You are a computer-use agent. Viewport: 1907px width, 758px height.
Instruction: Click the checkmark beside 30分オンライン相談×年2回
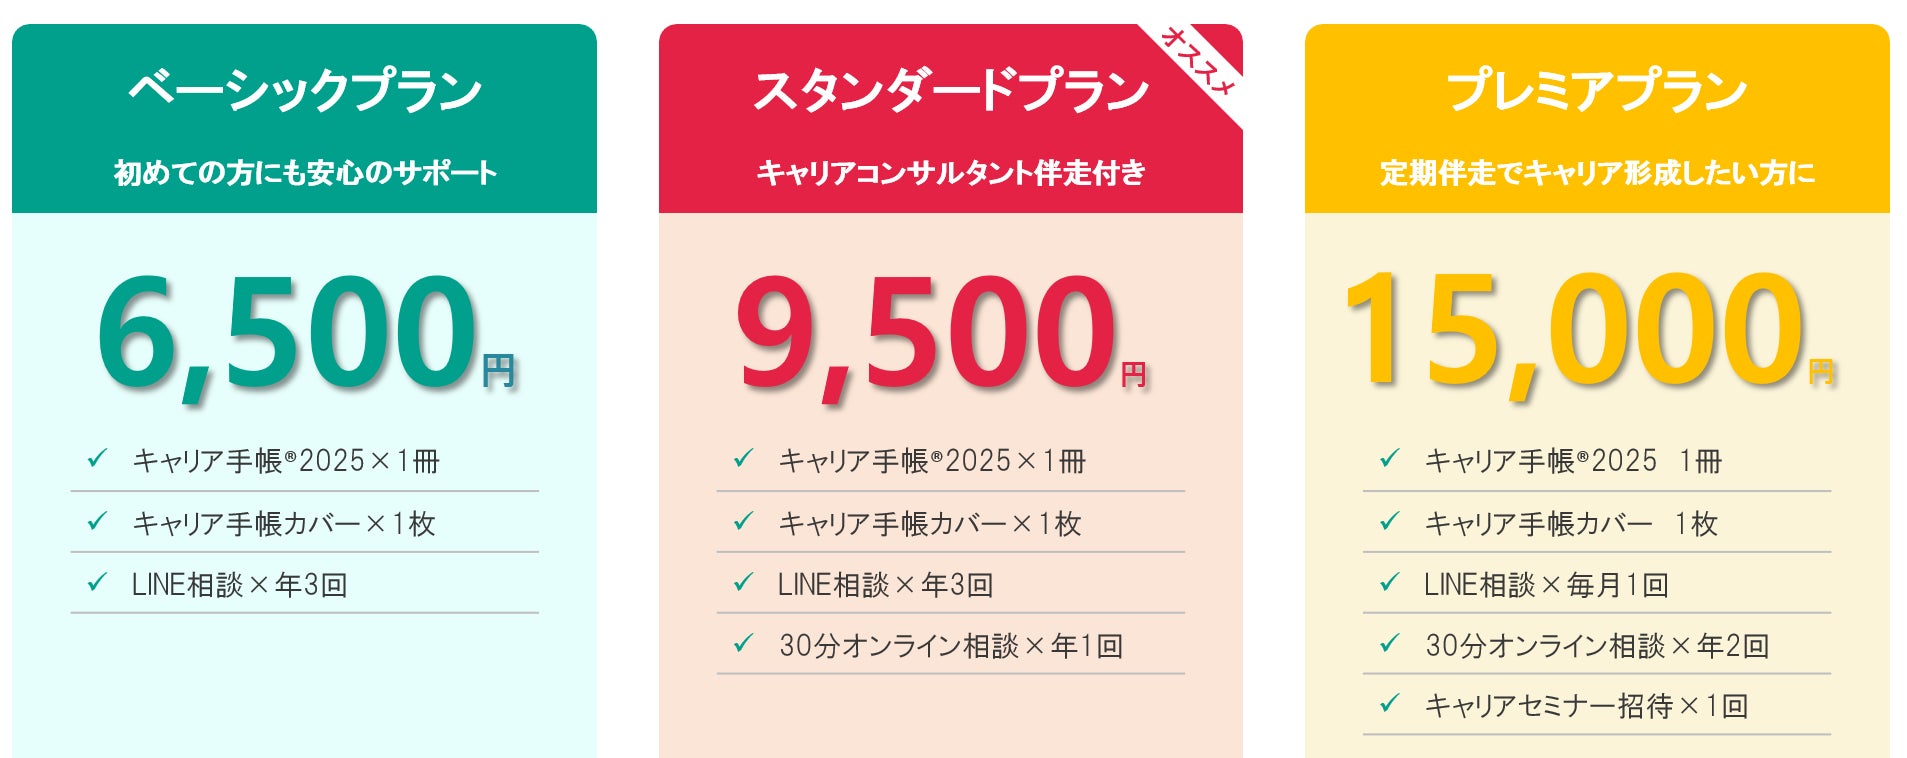(1389, 643)
